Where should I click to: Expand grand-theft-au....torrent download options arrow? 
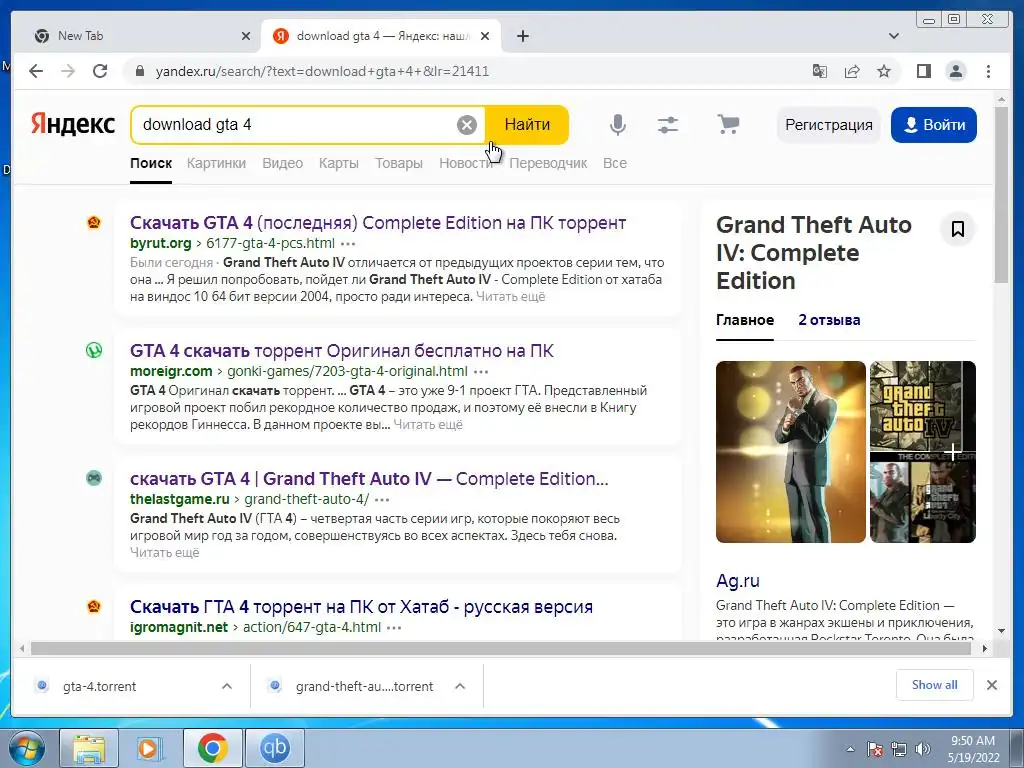click(x=460, y=686)
